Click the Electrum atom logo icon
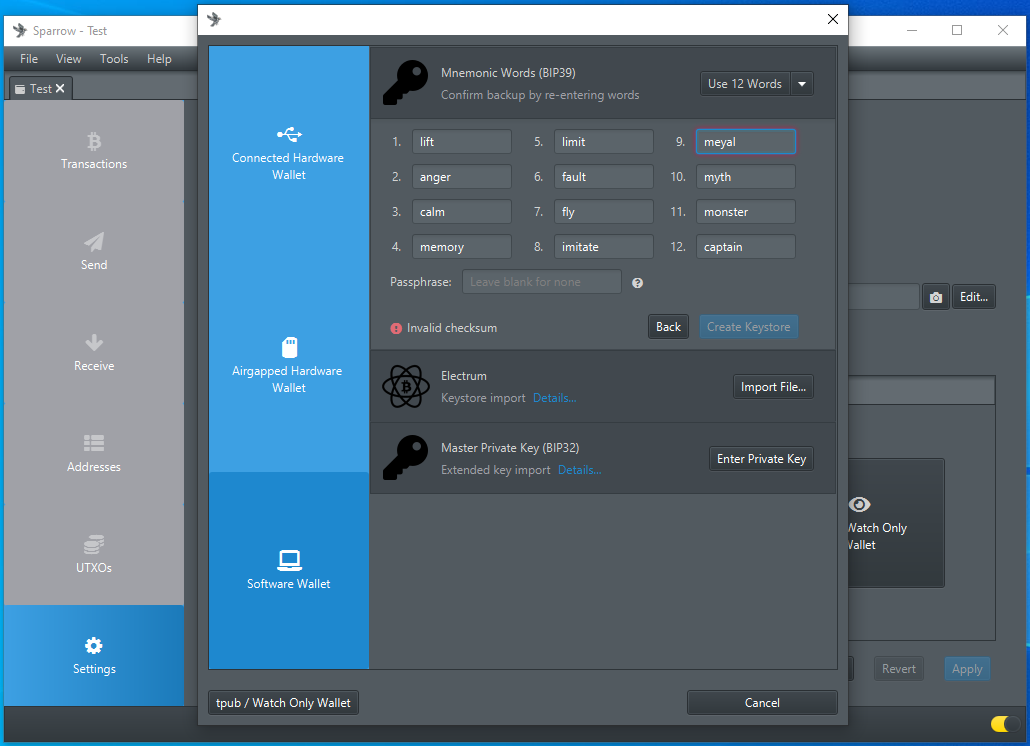The image size is (1030, 746). (x=405, y=387)
